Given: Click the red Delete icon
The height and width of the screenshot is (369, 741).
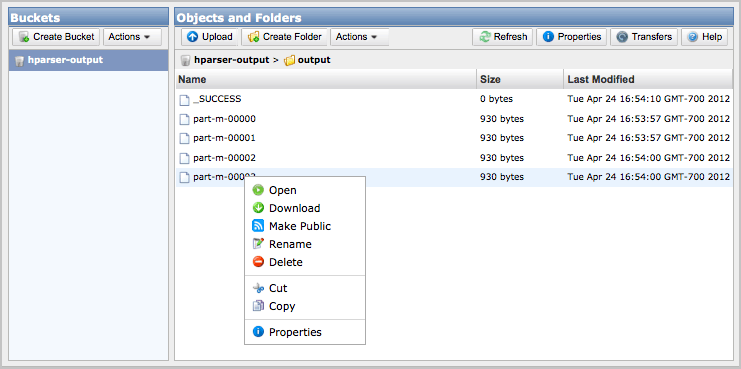Looking at the screenshot, I should click(258, 262).
